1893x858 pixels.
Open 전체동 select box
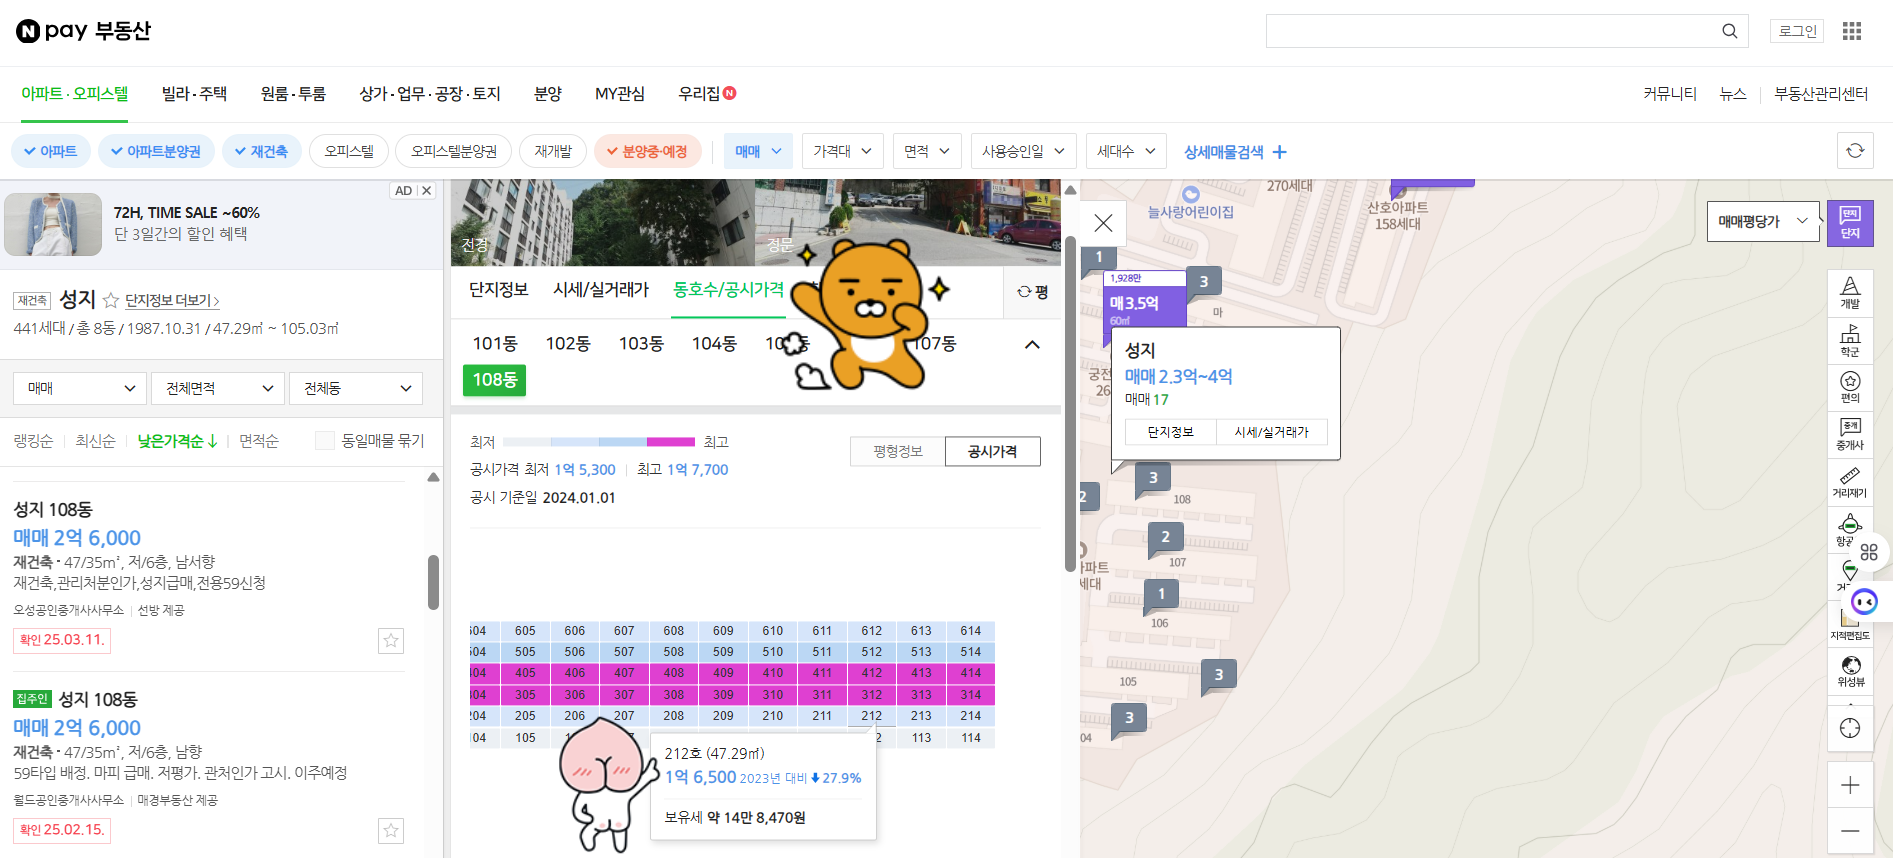[356, 388]
